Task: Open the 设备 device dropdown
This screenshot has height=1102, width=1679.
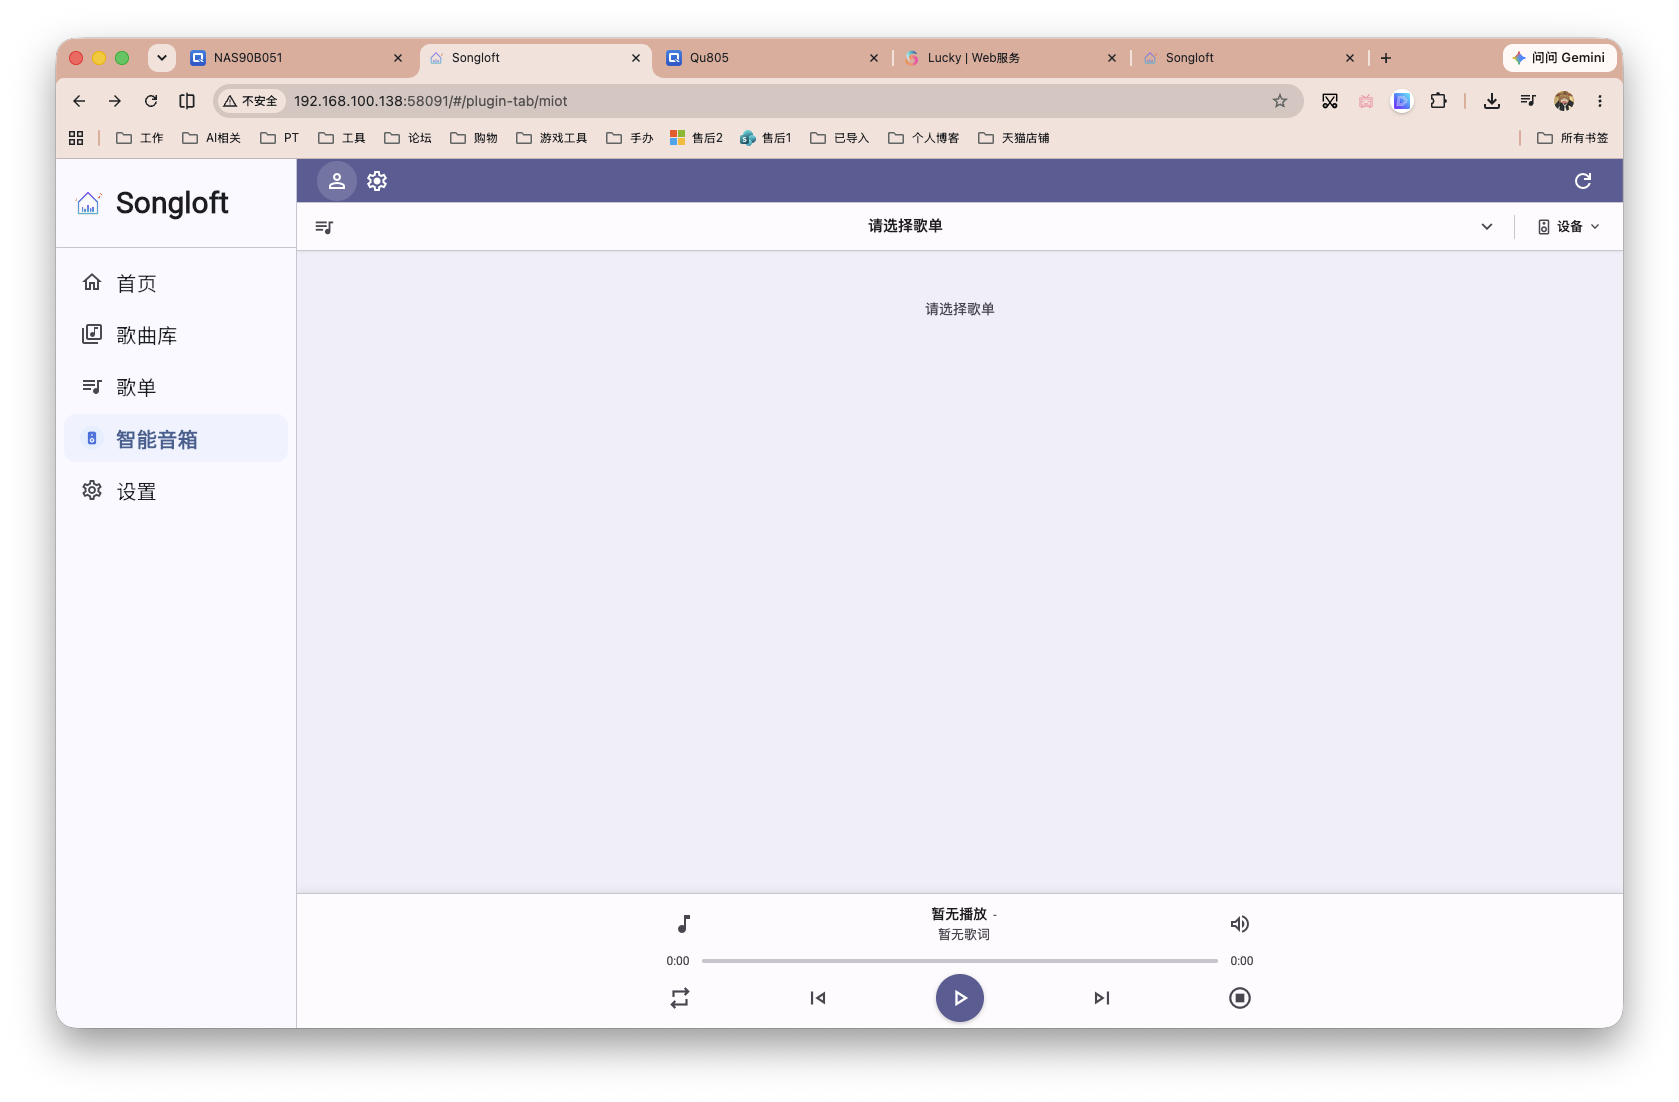Action: tap(1569, 227)
